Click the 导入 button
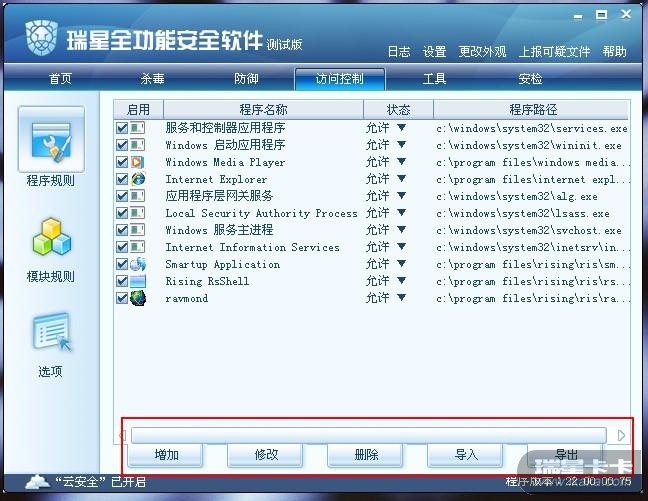Image resolution: width=648 pixels, height=501 pixels. [x=466, y=455]
